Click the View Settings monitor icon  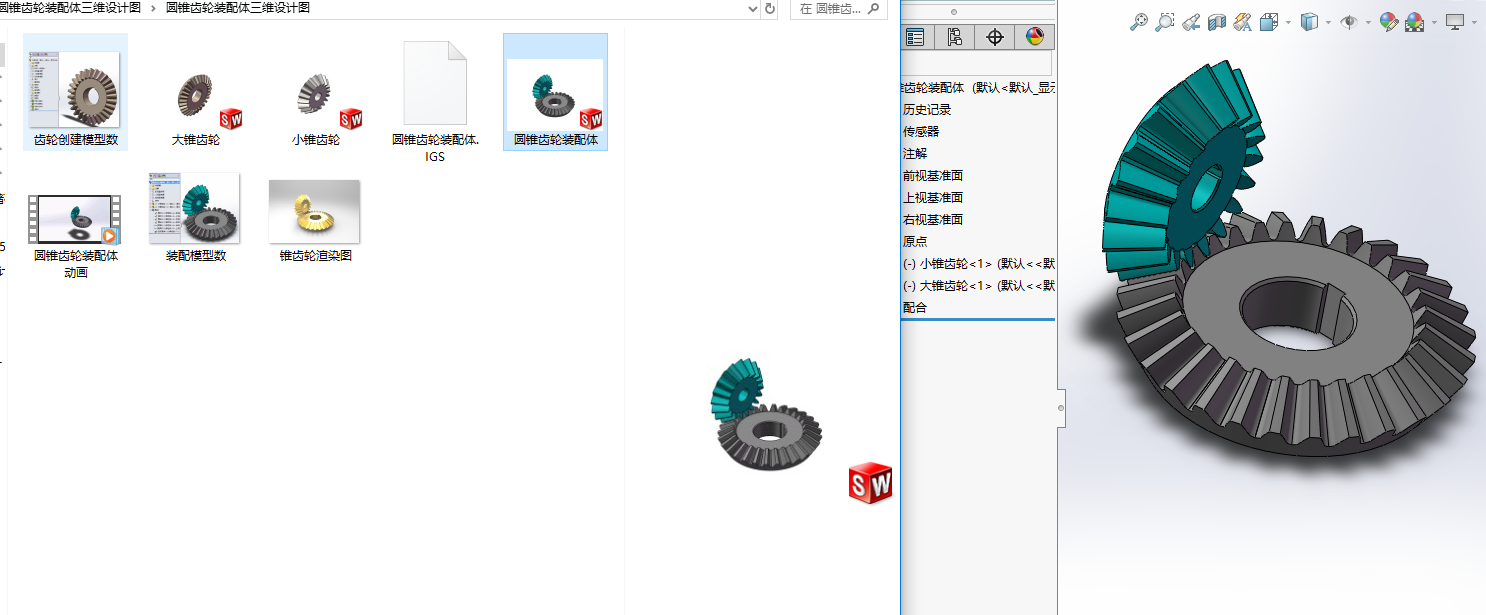click(x=1454, y=21)
